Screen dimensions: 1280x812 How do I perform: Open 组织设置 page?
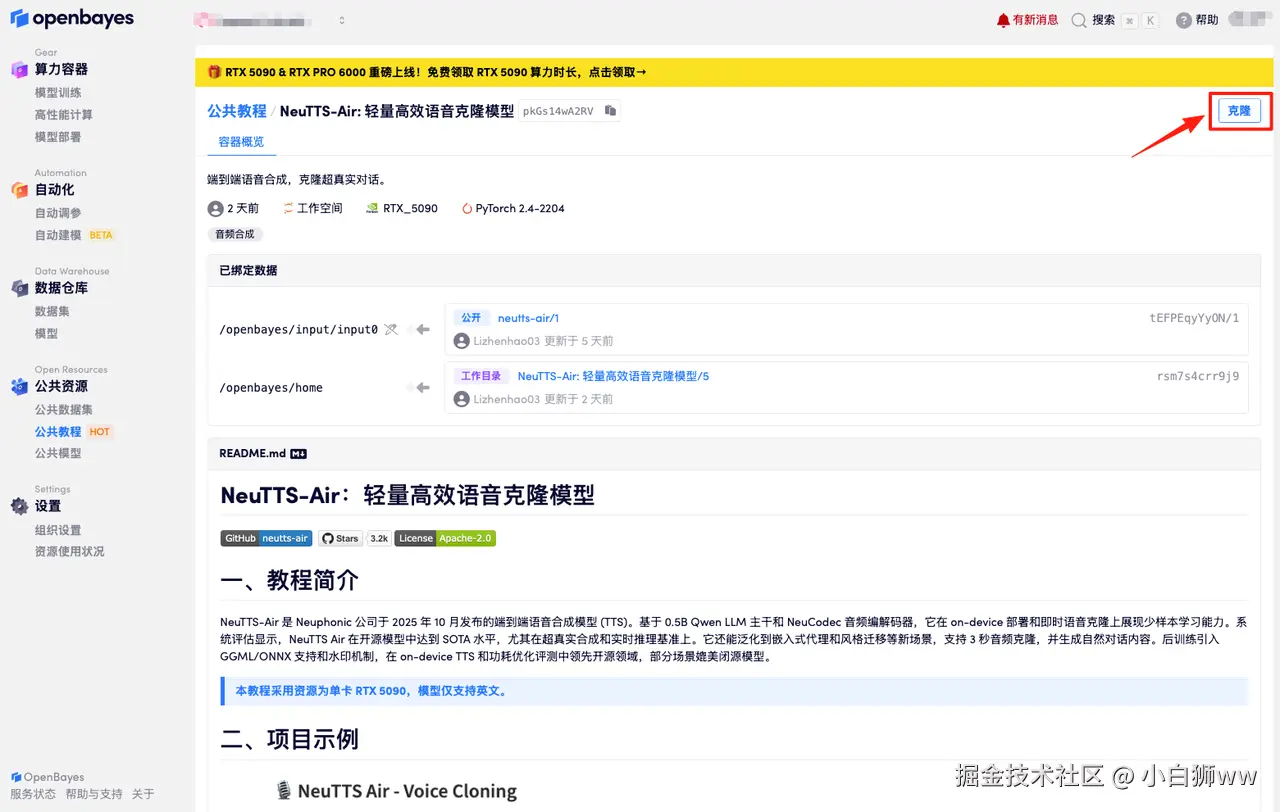coord(58,530)
